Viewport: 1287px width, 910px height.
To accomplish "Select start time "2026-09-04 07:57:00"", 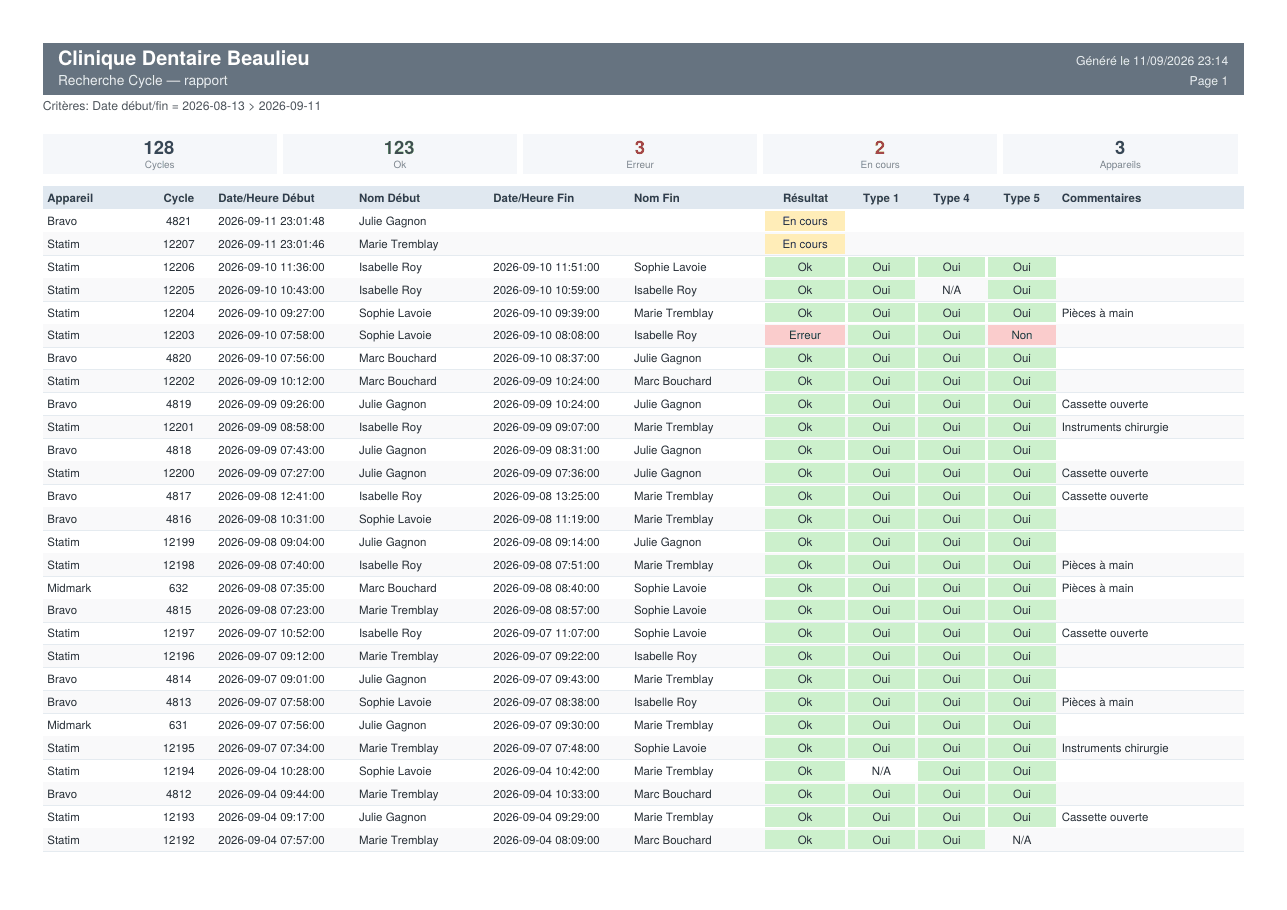I will (271, 840).
